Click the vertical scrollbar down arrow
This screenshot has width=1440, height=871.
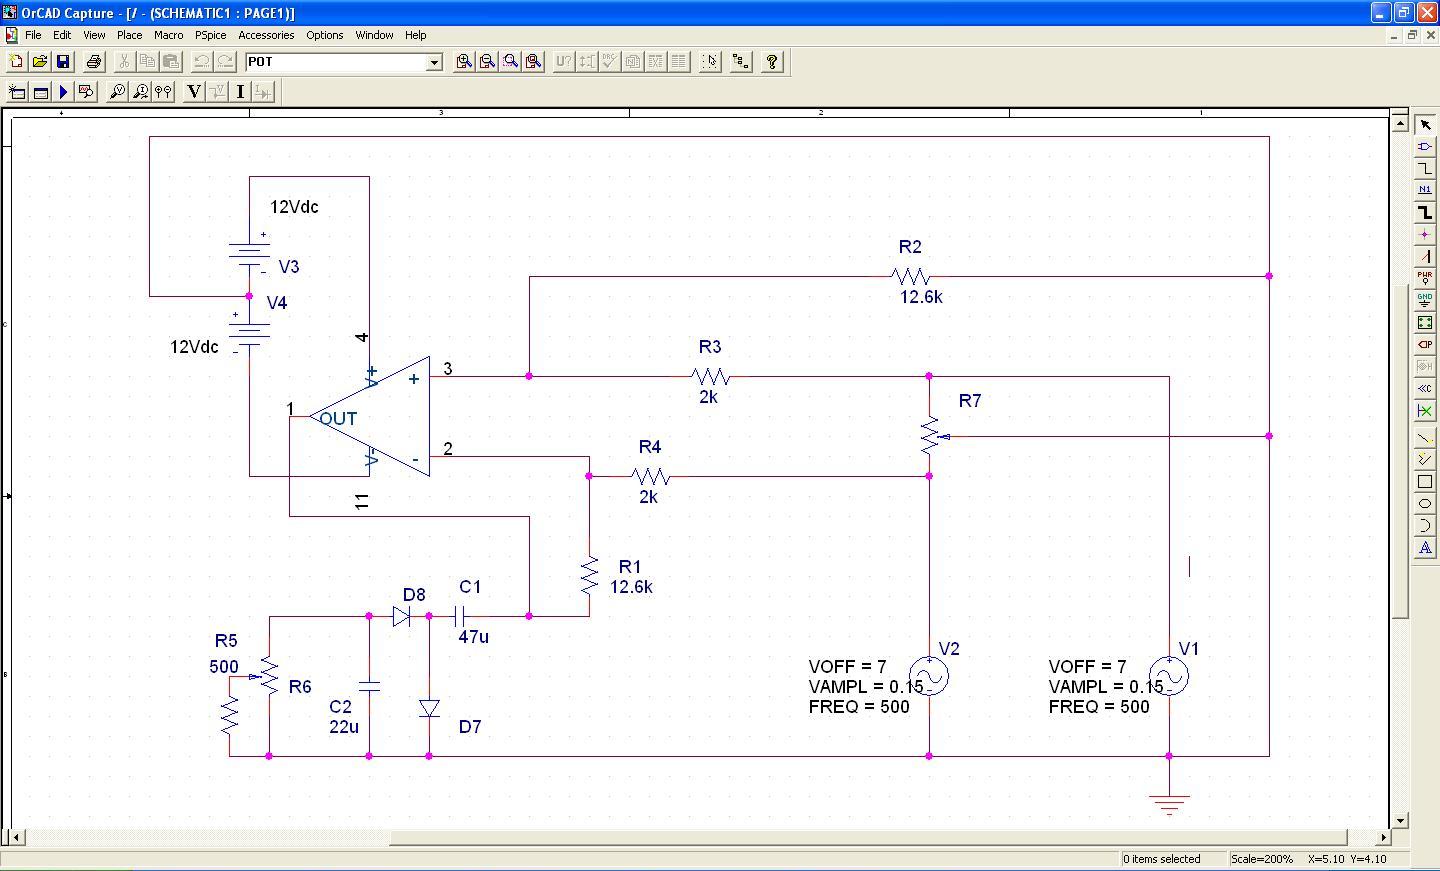tap(1400, 820)
